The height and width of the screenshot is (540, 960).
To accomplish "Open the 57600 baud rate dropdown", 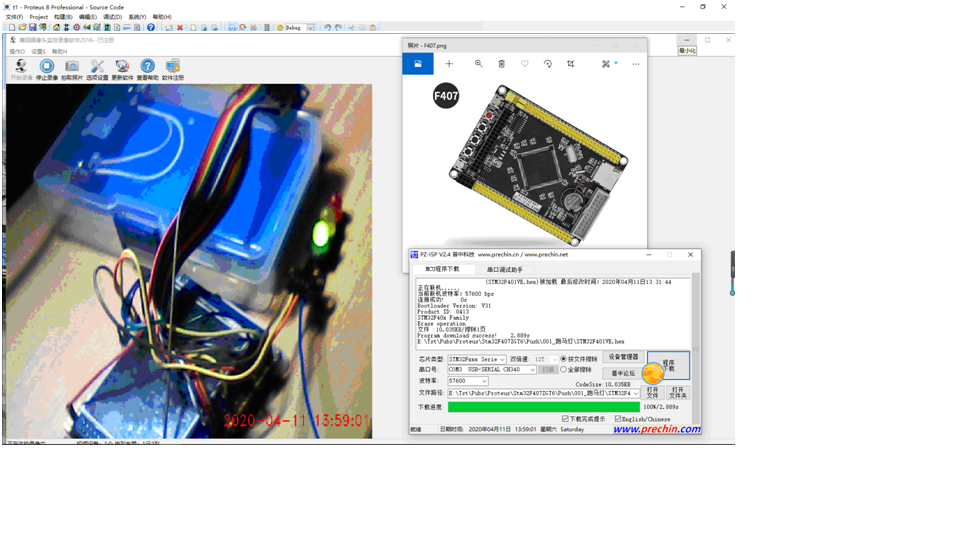I will (x=484, y=381).
